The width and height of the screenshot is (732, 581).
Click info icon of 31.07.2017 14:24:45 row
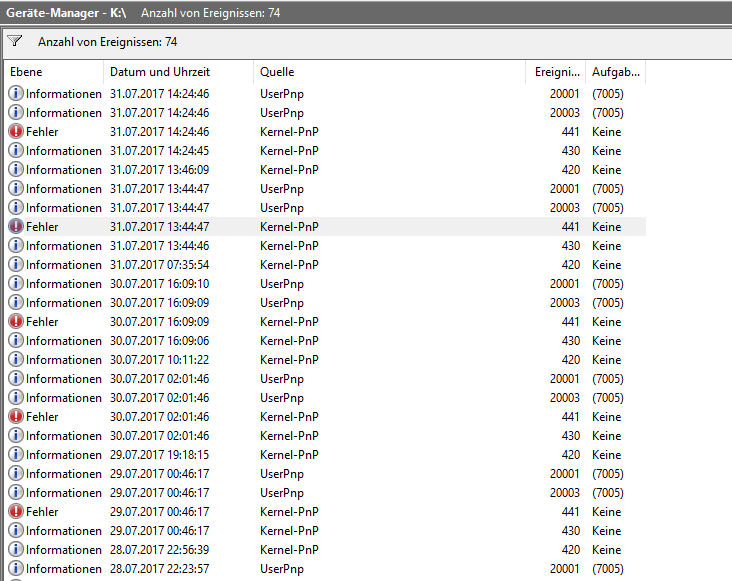tap(16, 150)
